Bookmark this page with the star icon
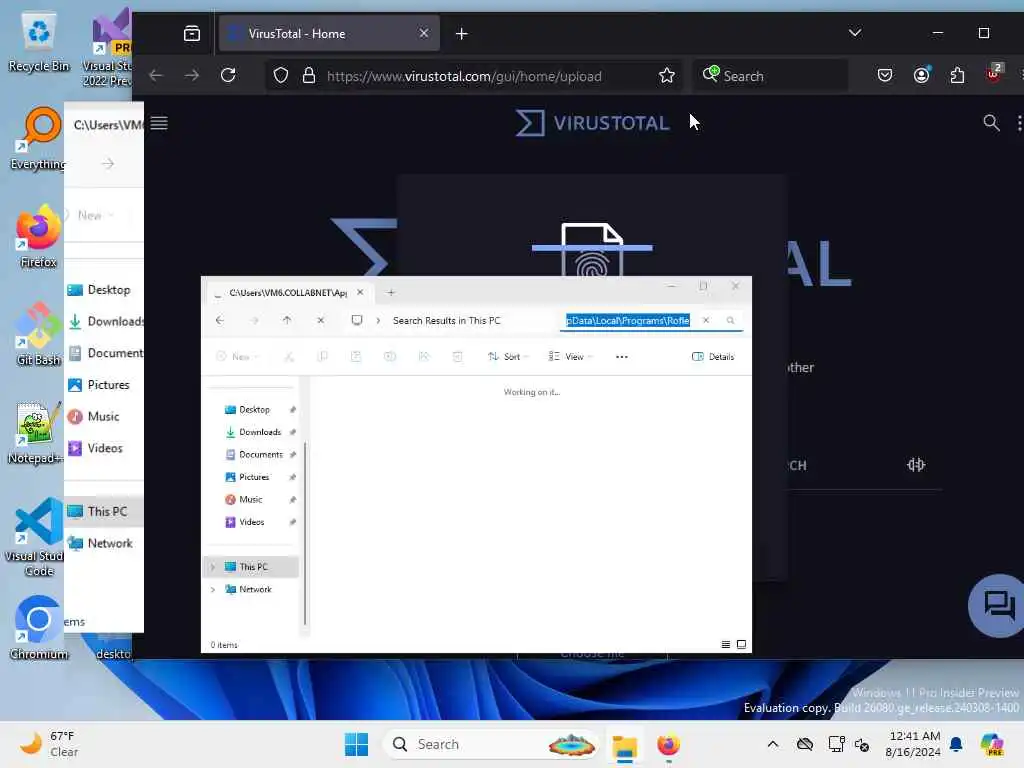Viewport: 1024px width, 768px height. pos(666,76)
